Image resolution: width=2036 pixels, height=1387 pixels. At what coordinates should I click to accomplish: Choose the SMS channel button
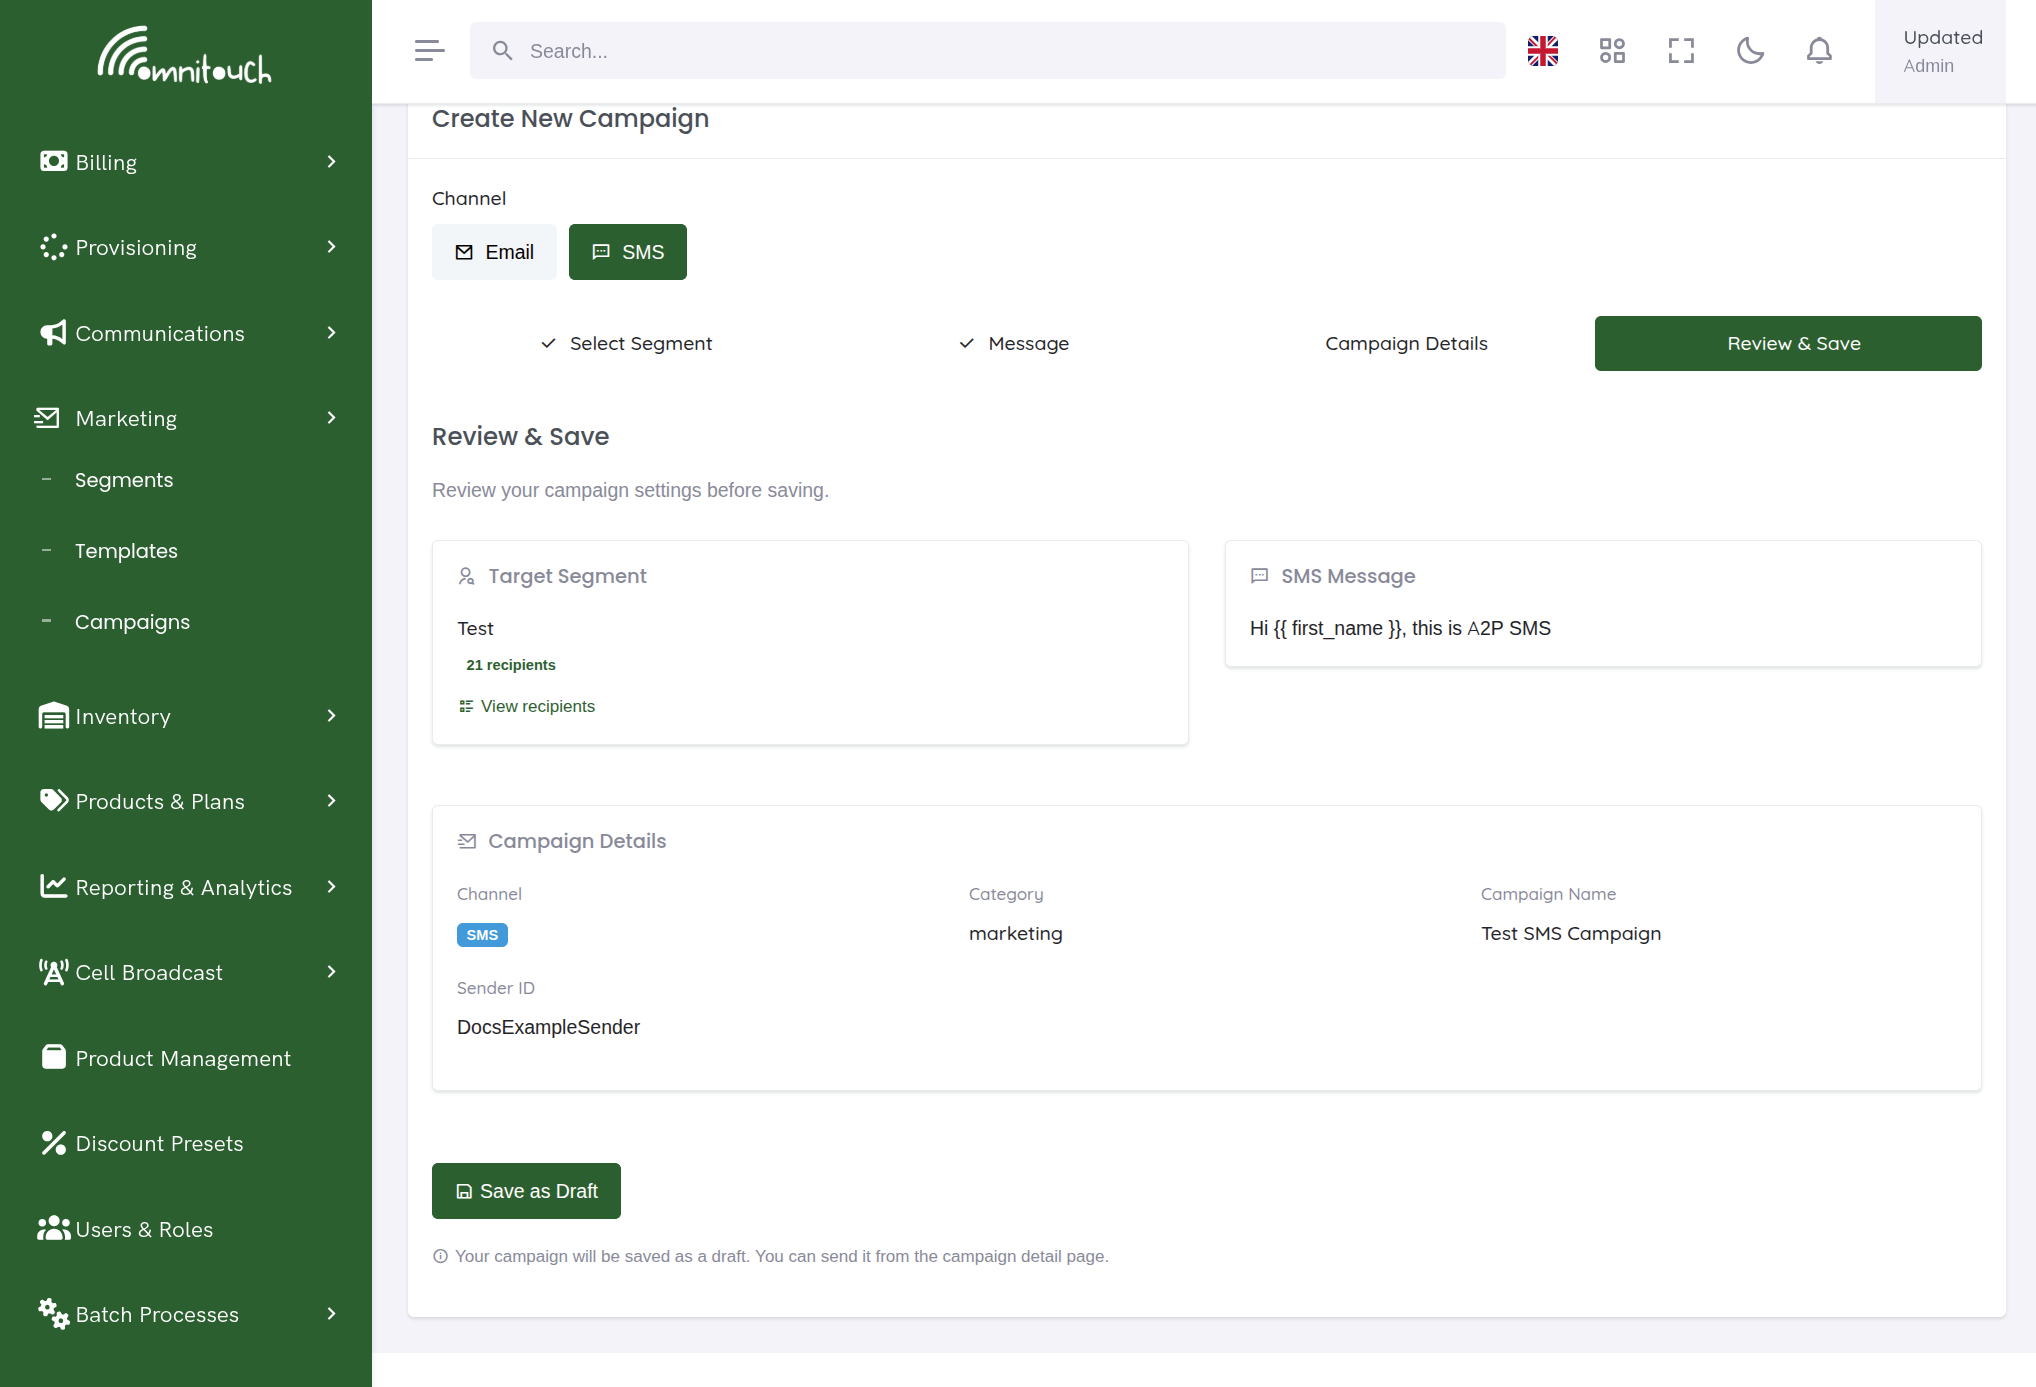click(x=628, y=252)
